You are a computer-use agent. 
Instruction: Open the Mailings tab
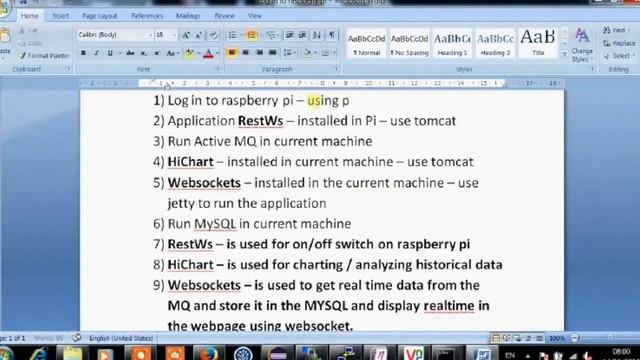188,16
